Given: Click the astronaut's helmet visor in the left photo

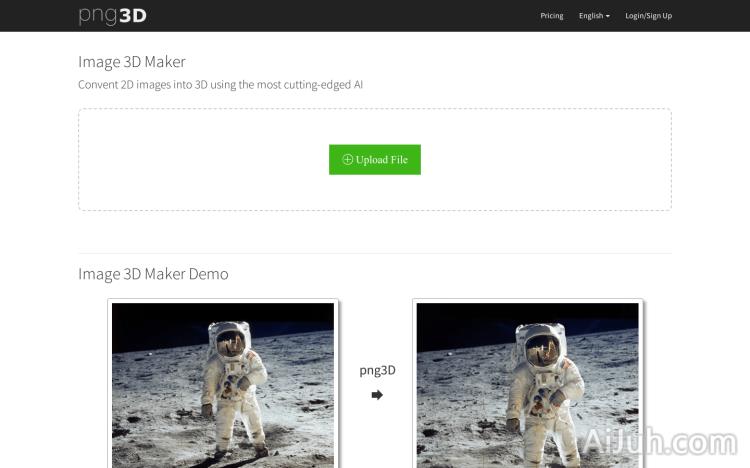Looking at the screenshot, I should (x=230, y=345).
